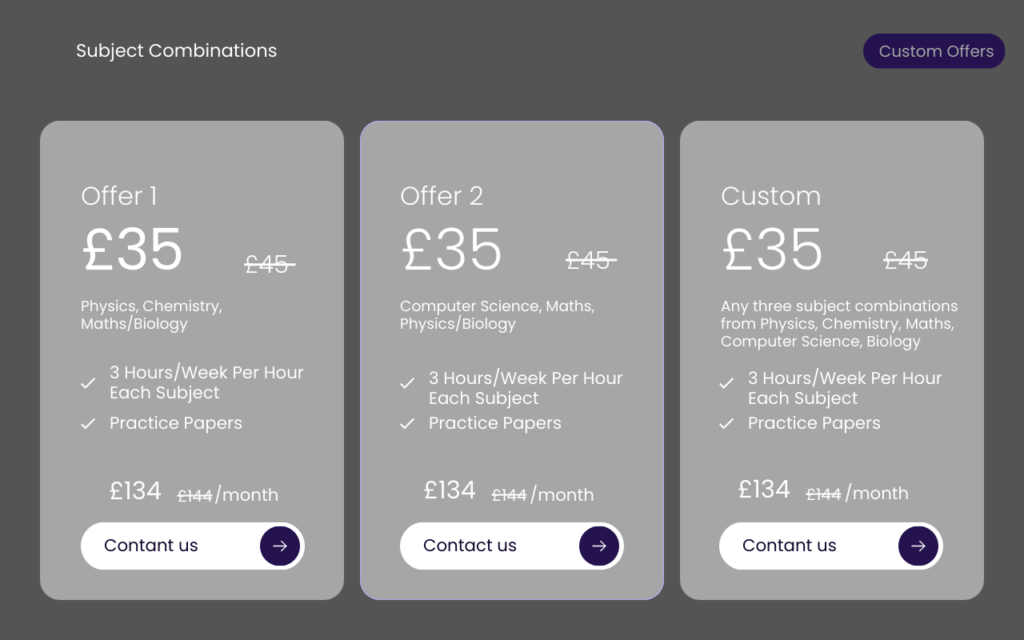Click the arrow icon in Custom card
Screen dimensions: 1024x640
pyautogui.click(x=918, y=546)
